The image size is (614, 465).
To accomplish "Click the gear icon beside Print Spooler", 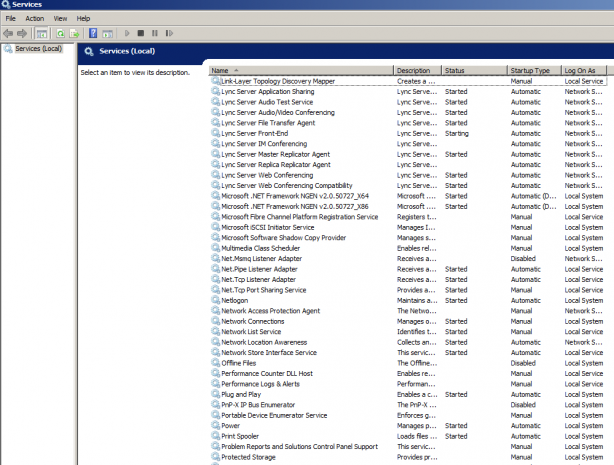I will point(215,436).
